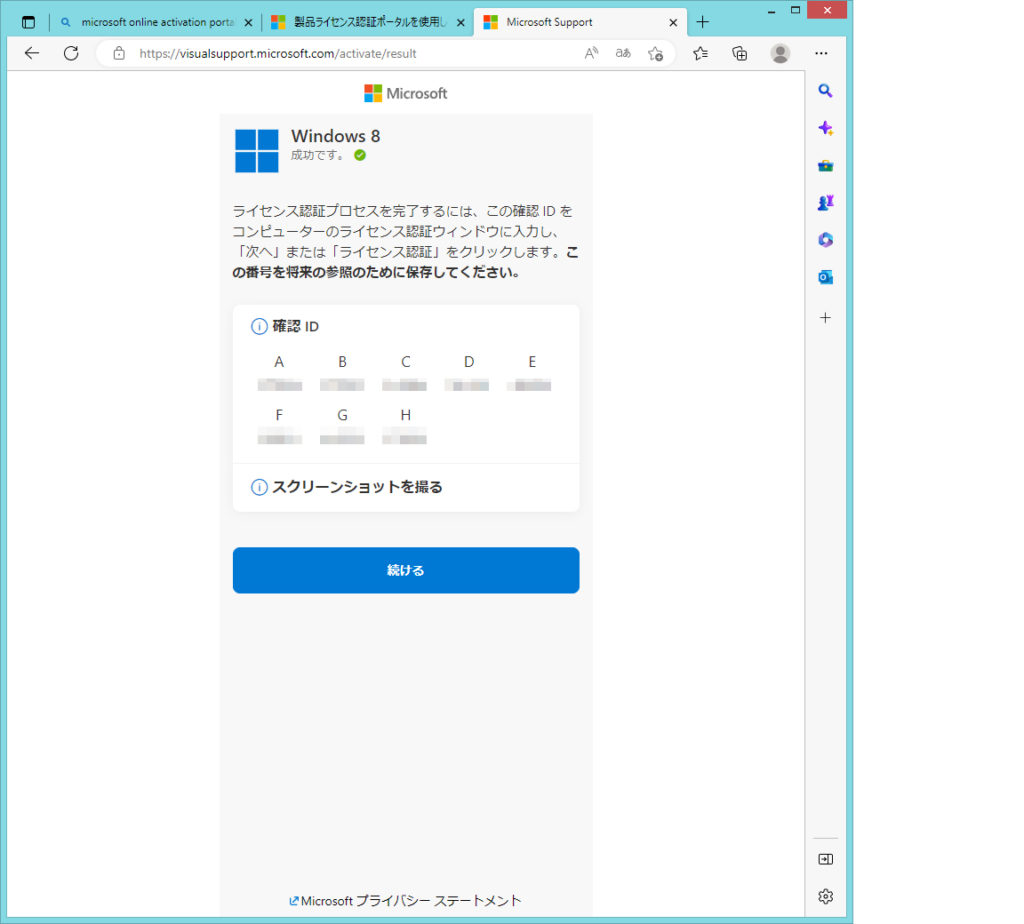
Task: Open the Games chess icon in sidebar
Action: (825, 203)
